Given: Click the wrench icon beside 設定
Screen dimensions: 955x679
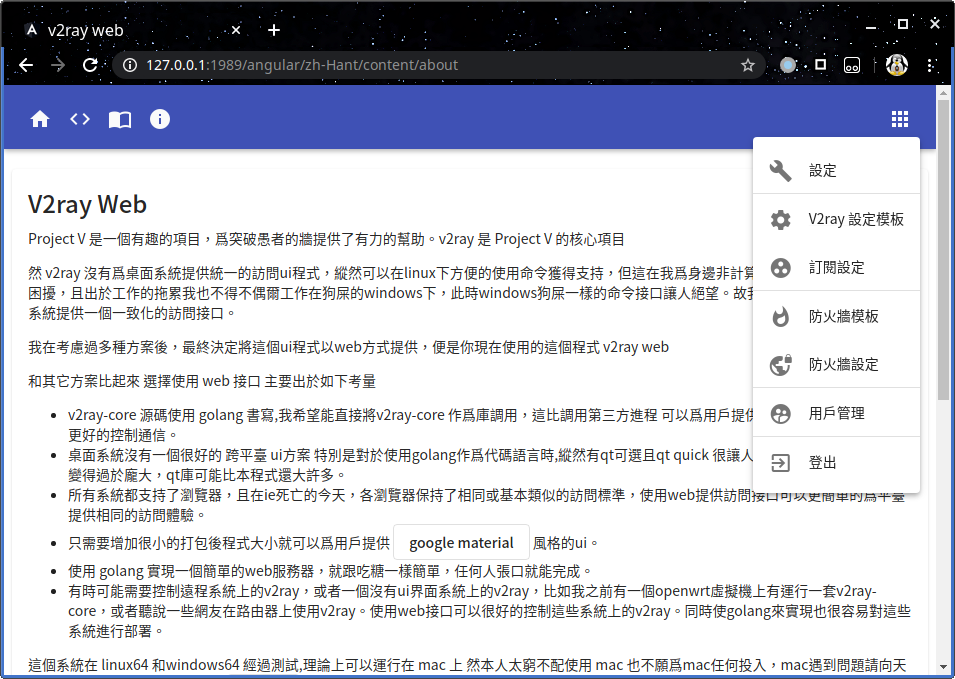Looking at the screenshot, I should [x=780, y=171].
